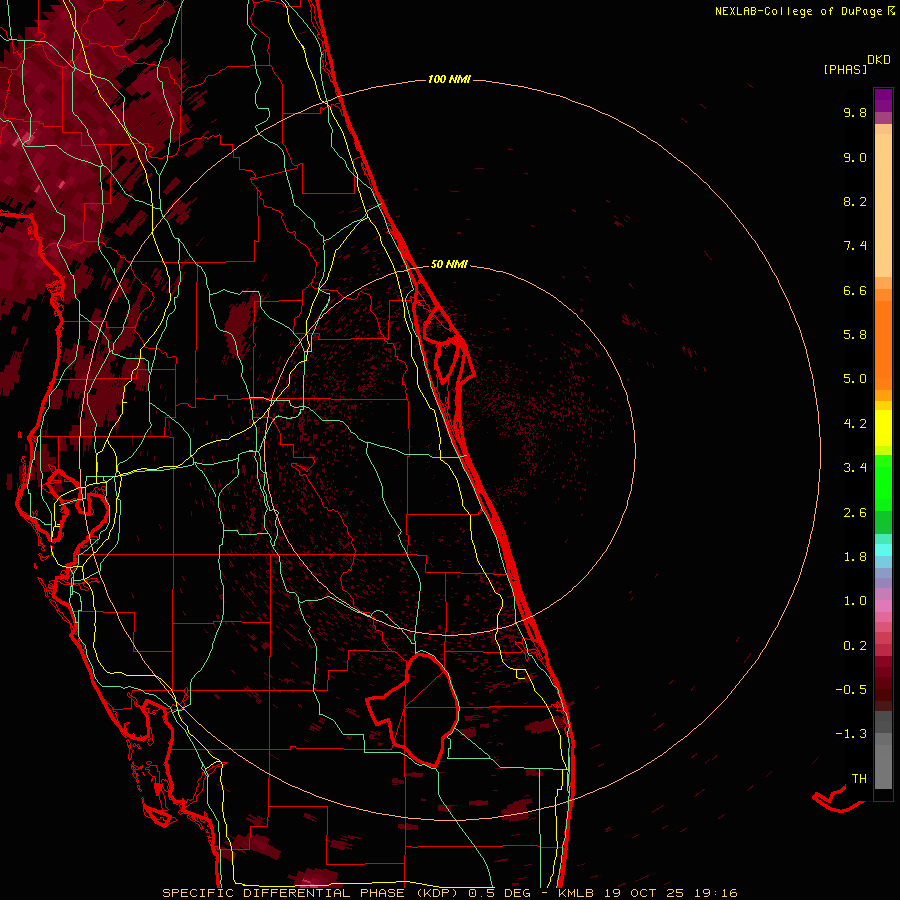Click the bright green segment of the color bar
This screenshot has height=900, width=900.
pyautogui.click(x=883, y=482)
